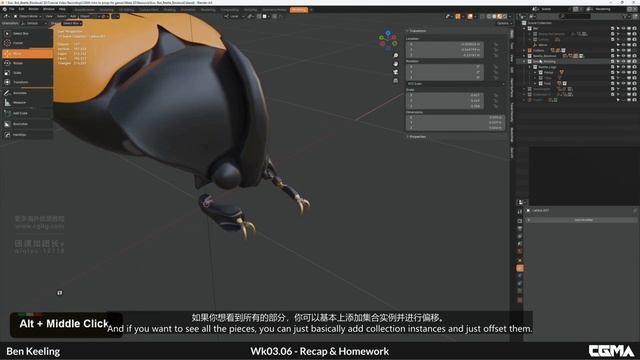The height and width of the screenshot is (360, 640).
Task: Click the outliner search field
Action: 576,16
